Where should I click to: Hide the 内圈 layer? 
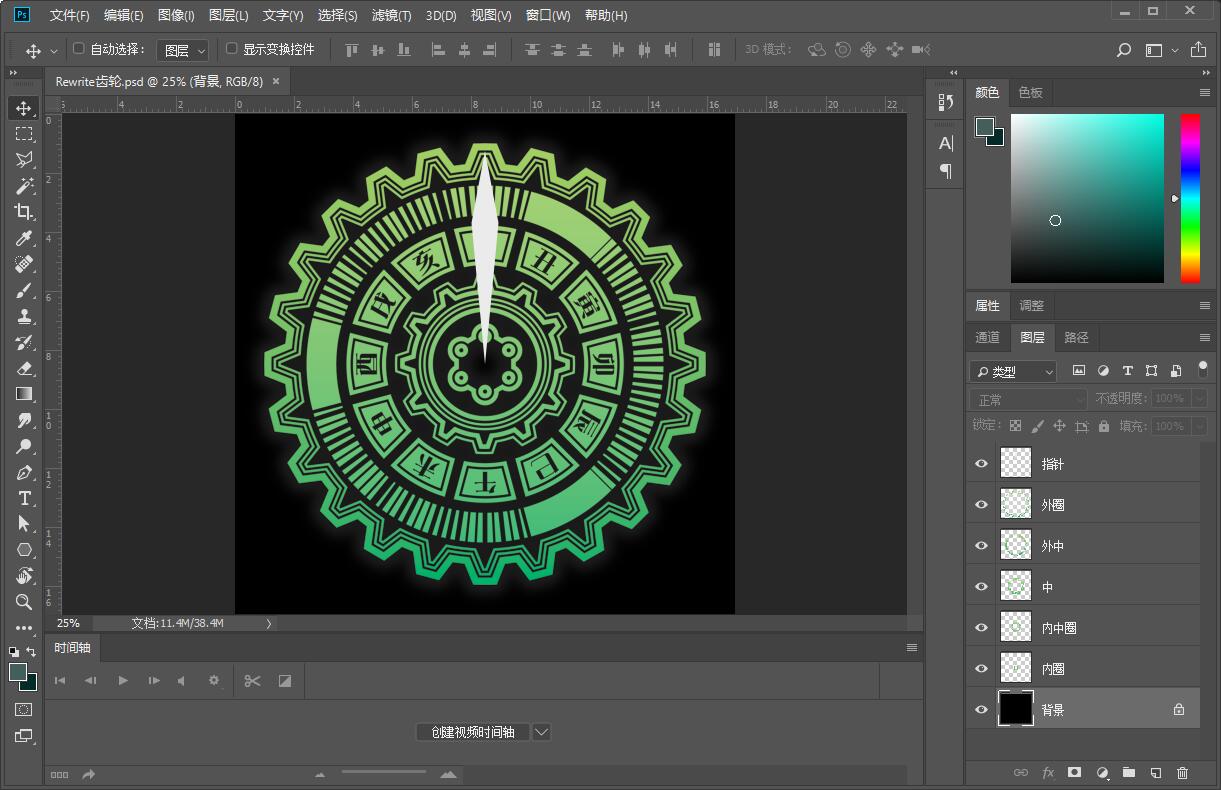click(981, 669)
